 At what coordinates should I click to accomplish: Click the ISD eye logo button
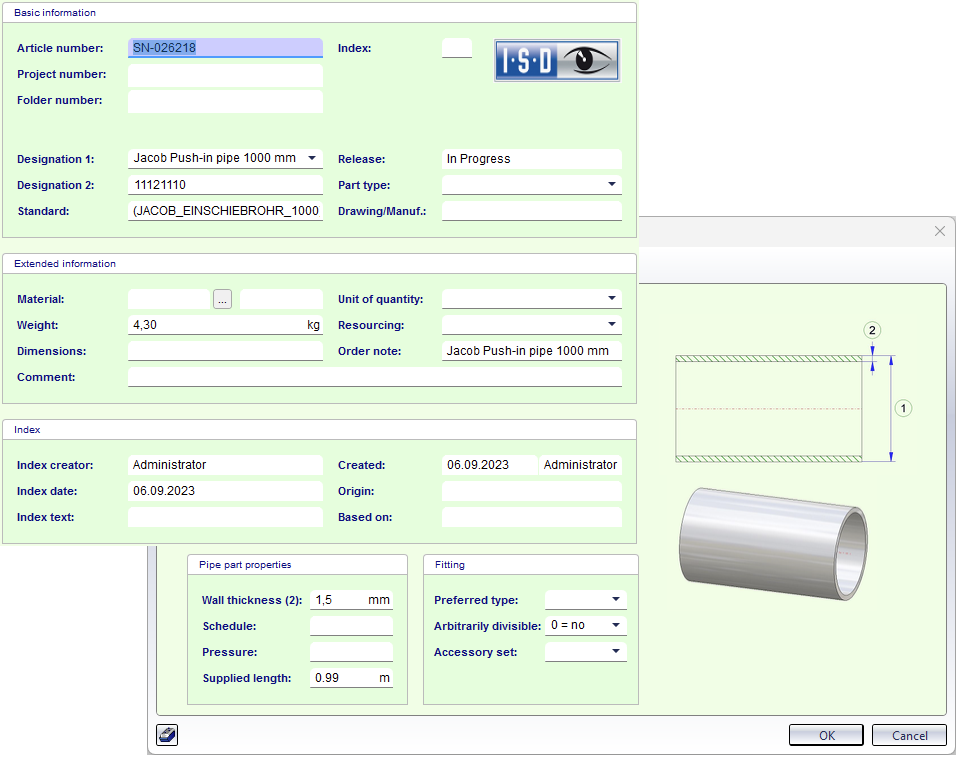coord(557,61)
